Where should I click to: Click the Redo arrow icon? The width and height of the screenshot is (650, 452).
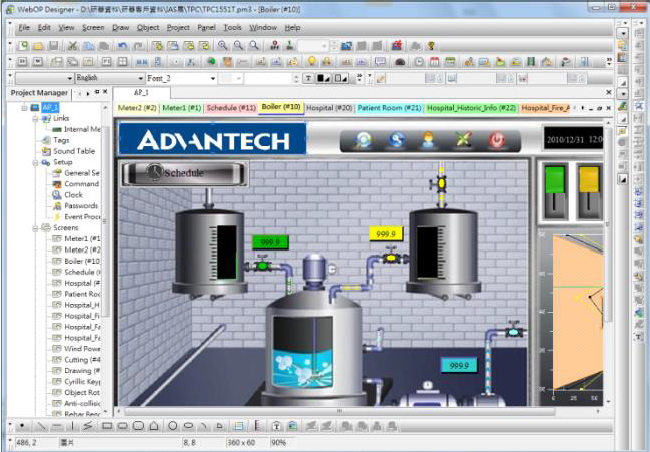138,46
